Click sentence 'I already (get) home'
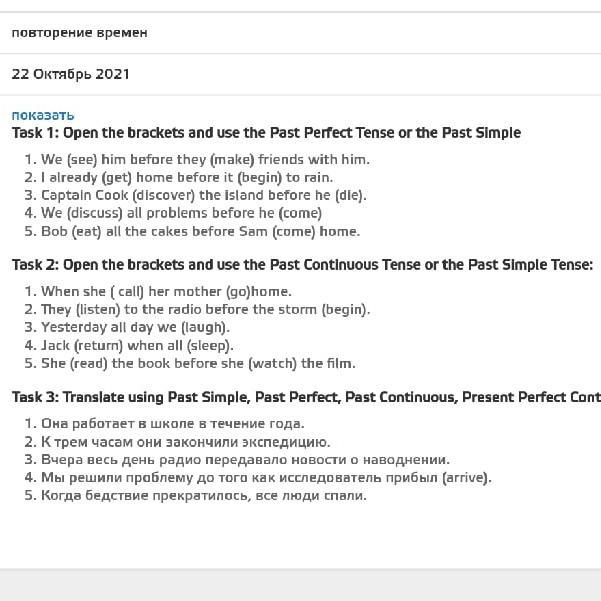Viewport: 601px width, 601px height. click(187, 177)
